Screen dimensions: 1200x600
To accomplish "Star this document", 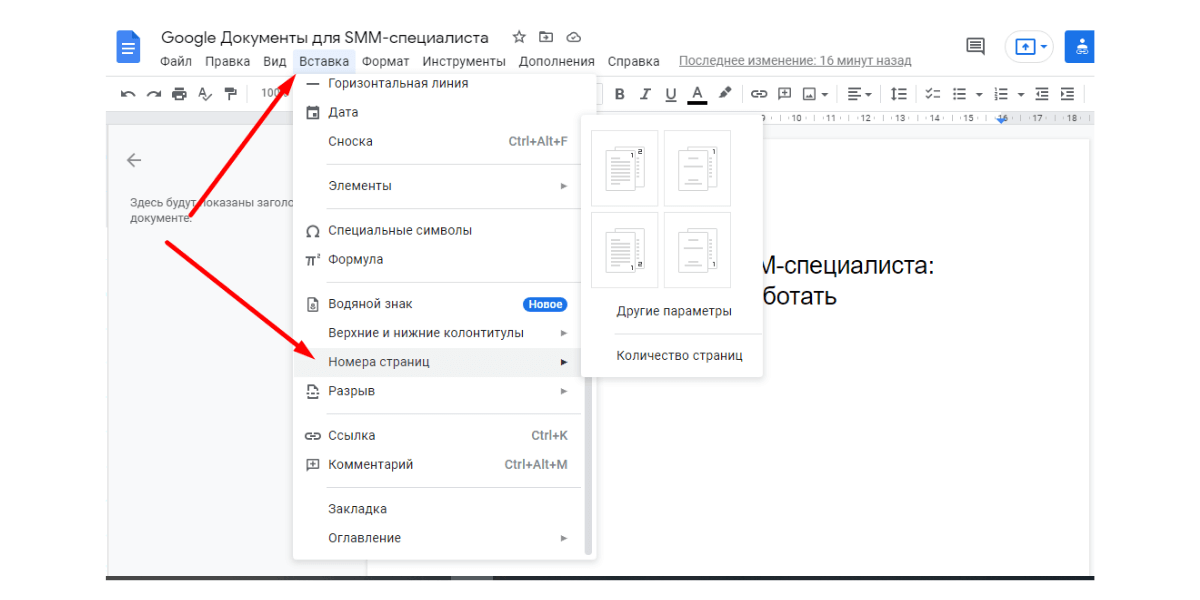I will (x=519, y=37).
